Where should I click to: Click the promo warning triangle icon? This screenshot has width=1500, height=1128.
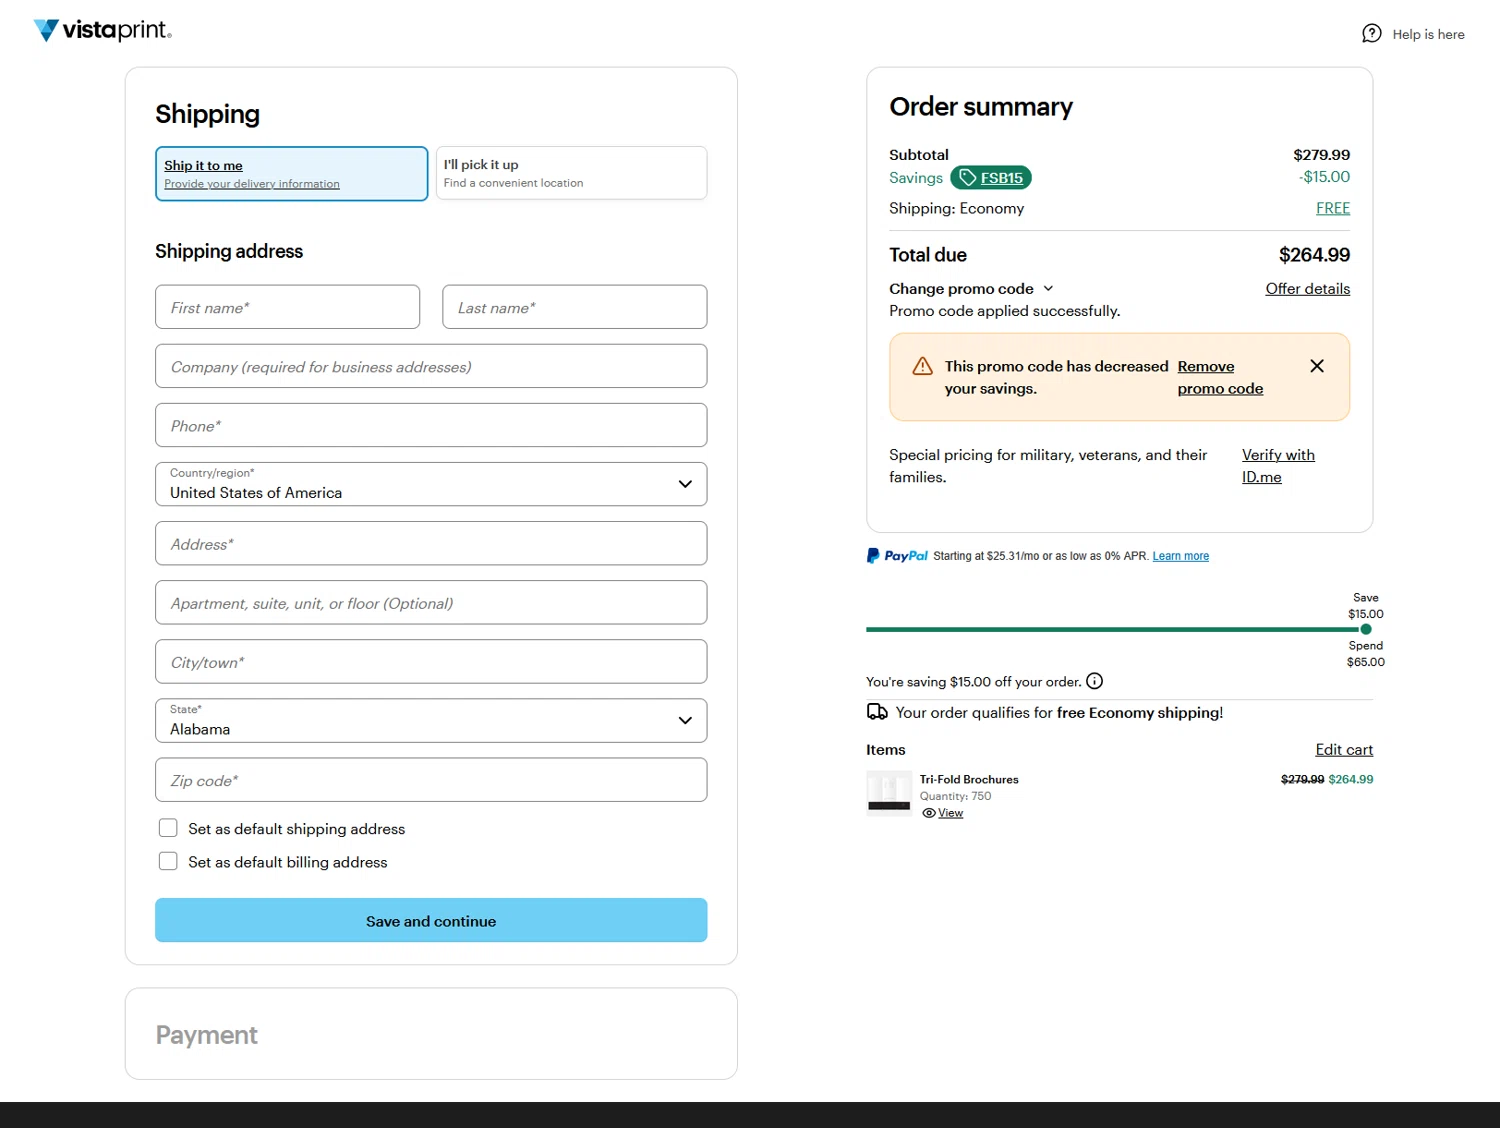point(922,366)
